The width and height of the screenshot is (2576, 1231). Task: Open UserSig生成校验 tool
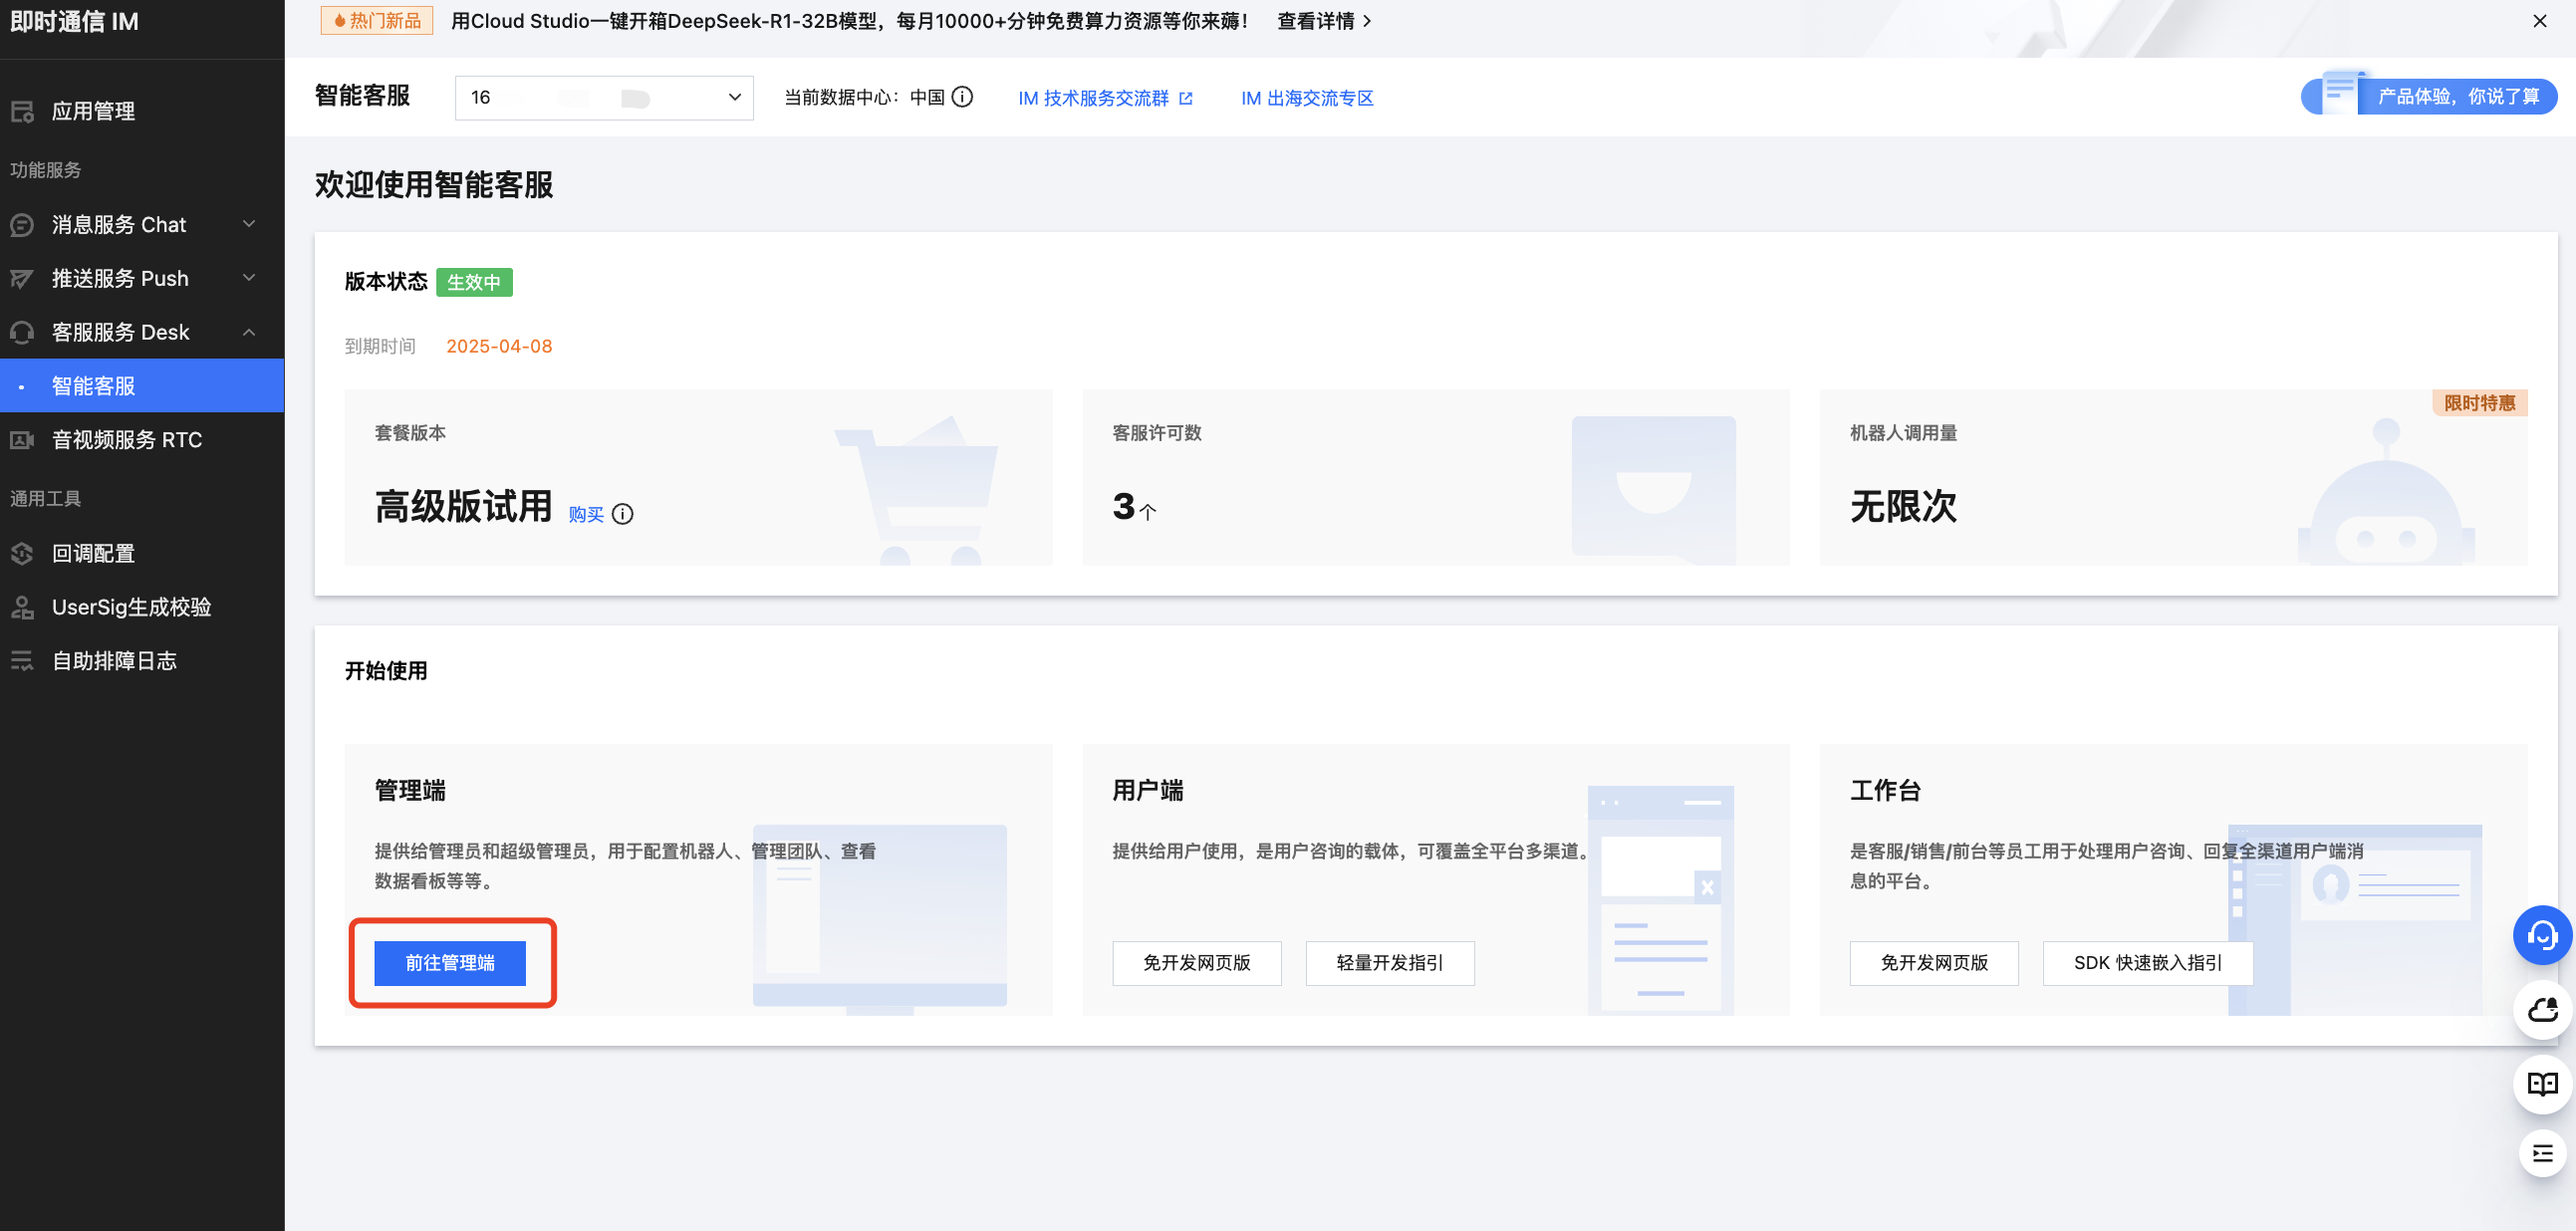click(131, 607)
